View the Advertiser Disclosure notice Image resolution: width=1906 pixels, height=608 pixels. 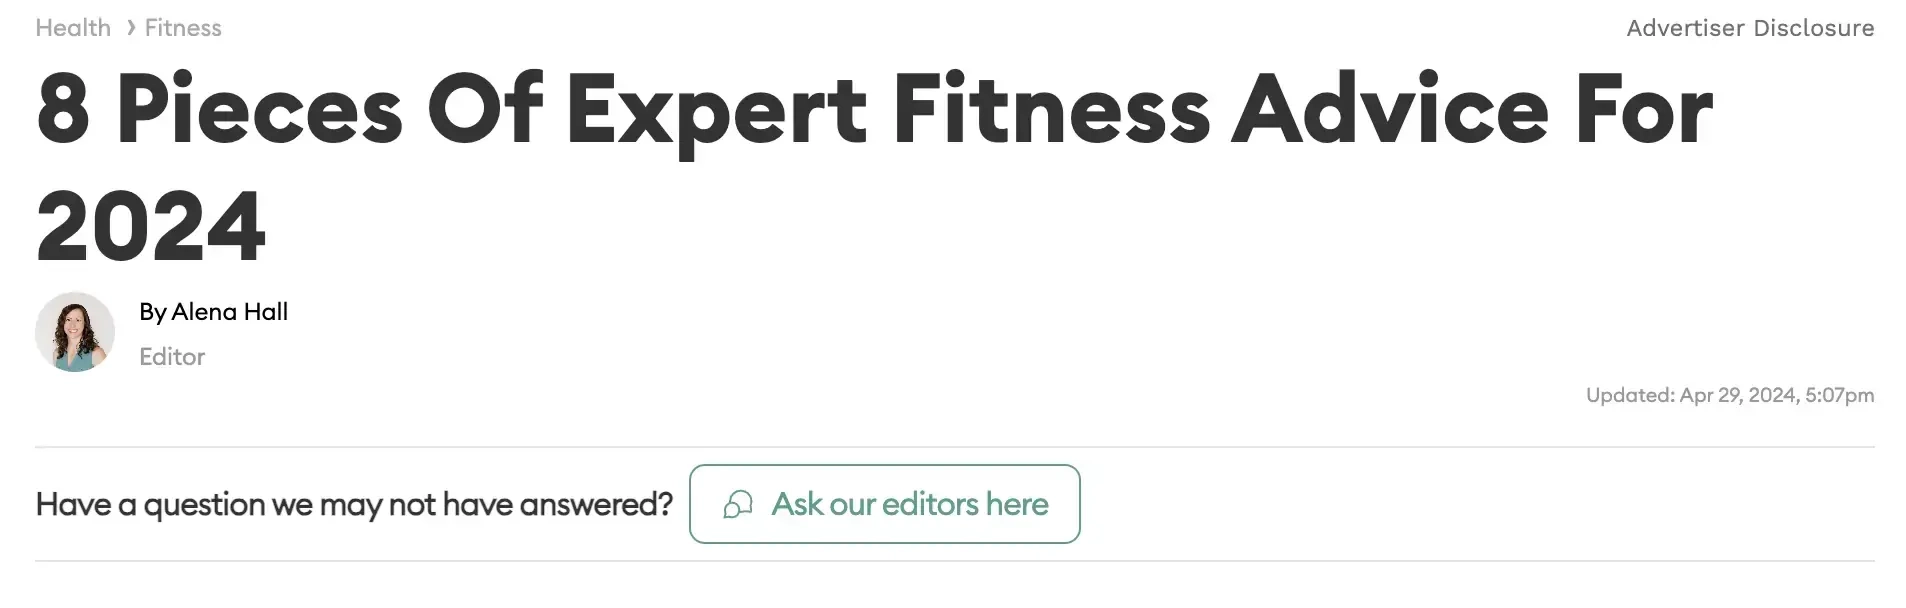pyautogui.click(x=1749, y=28)
